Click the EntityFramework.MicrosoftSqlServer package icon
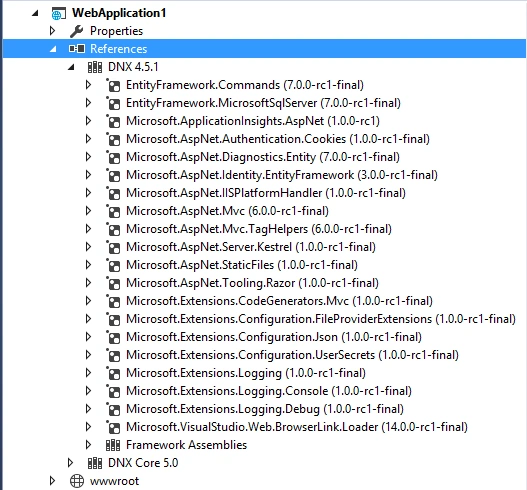The width and height of the screenshot is (527, 490). coord(113,103)
